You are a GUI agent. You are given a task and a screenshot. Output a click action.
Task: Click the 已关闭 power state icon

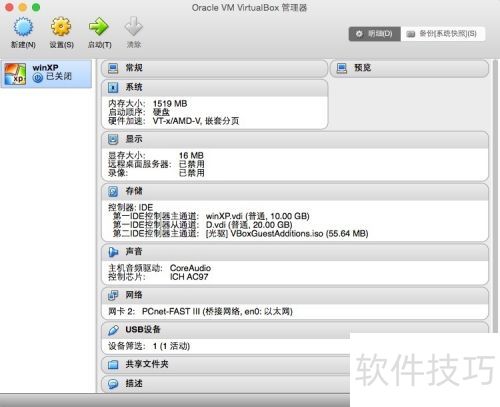(x=38, y=78)
